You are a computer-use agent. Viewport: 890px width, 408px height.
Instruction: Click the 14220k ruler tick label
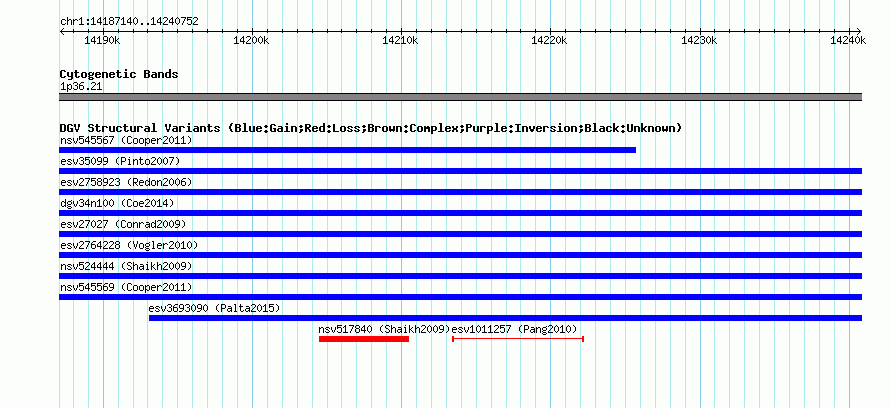(549, 40)
